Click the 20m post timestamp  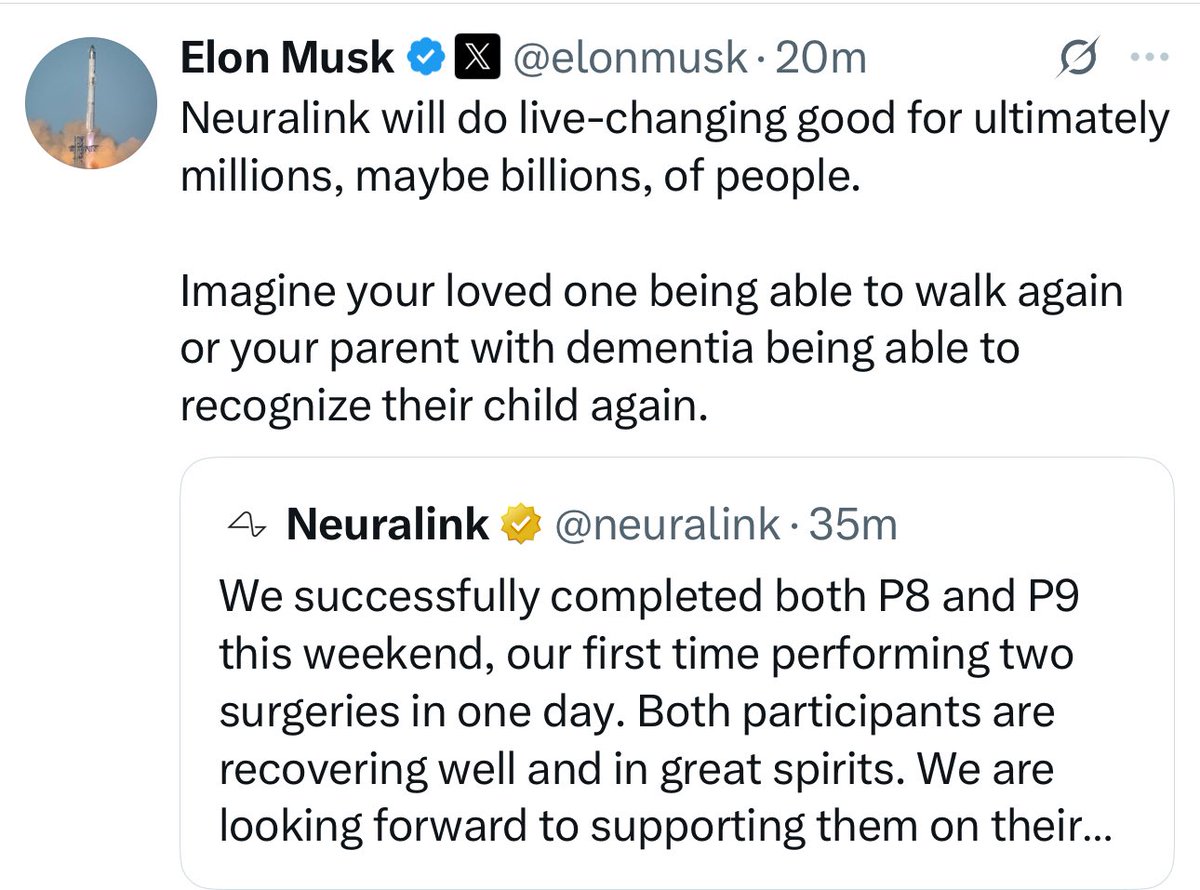821,59
